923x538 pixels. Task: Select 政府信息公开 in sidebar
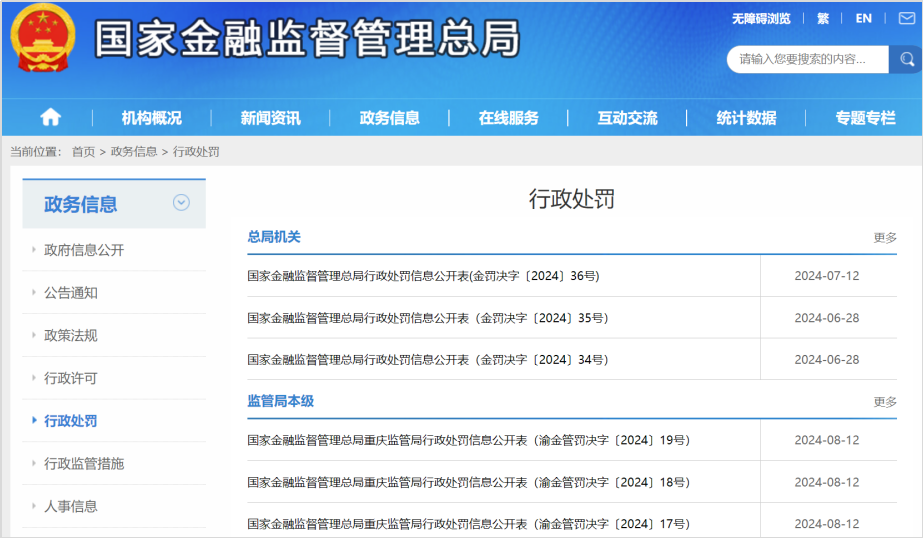pyautogui.click(x=84, y=250)
